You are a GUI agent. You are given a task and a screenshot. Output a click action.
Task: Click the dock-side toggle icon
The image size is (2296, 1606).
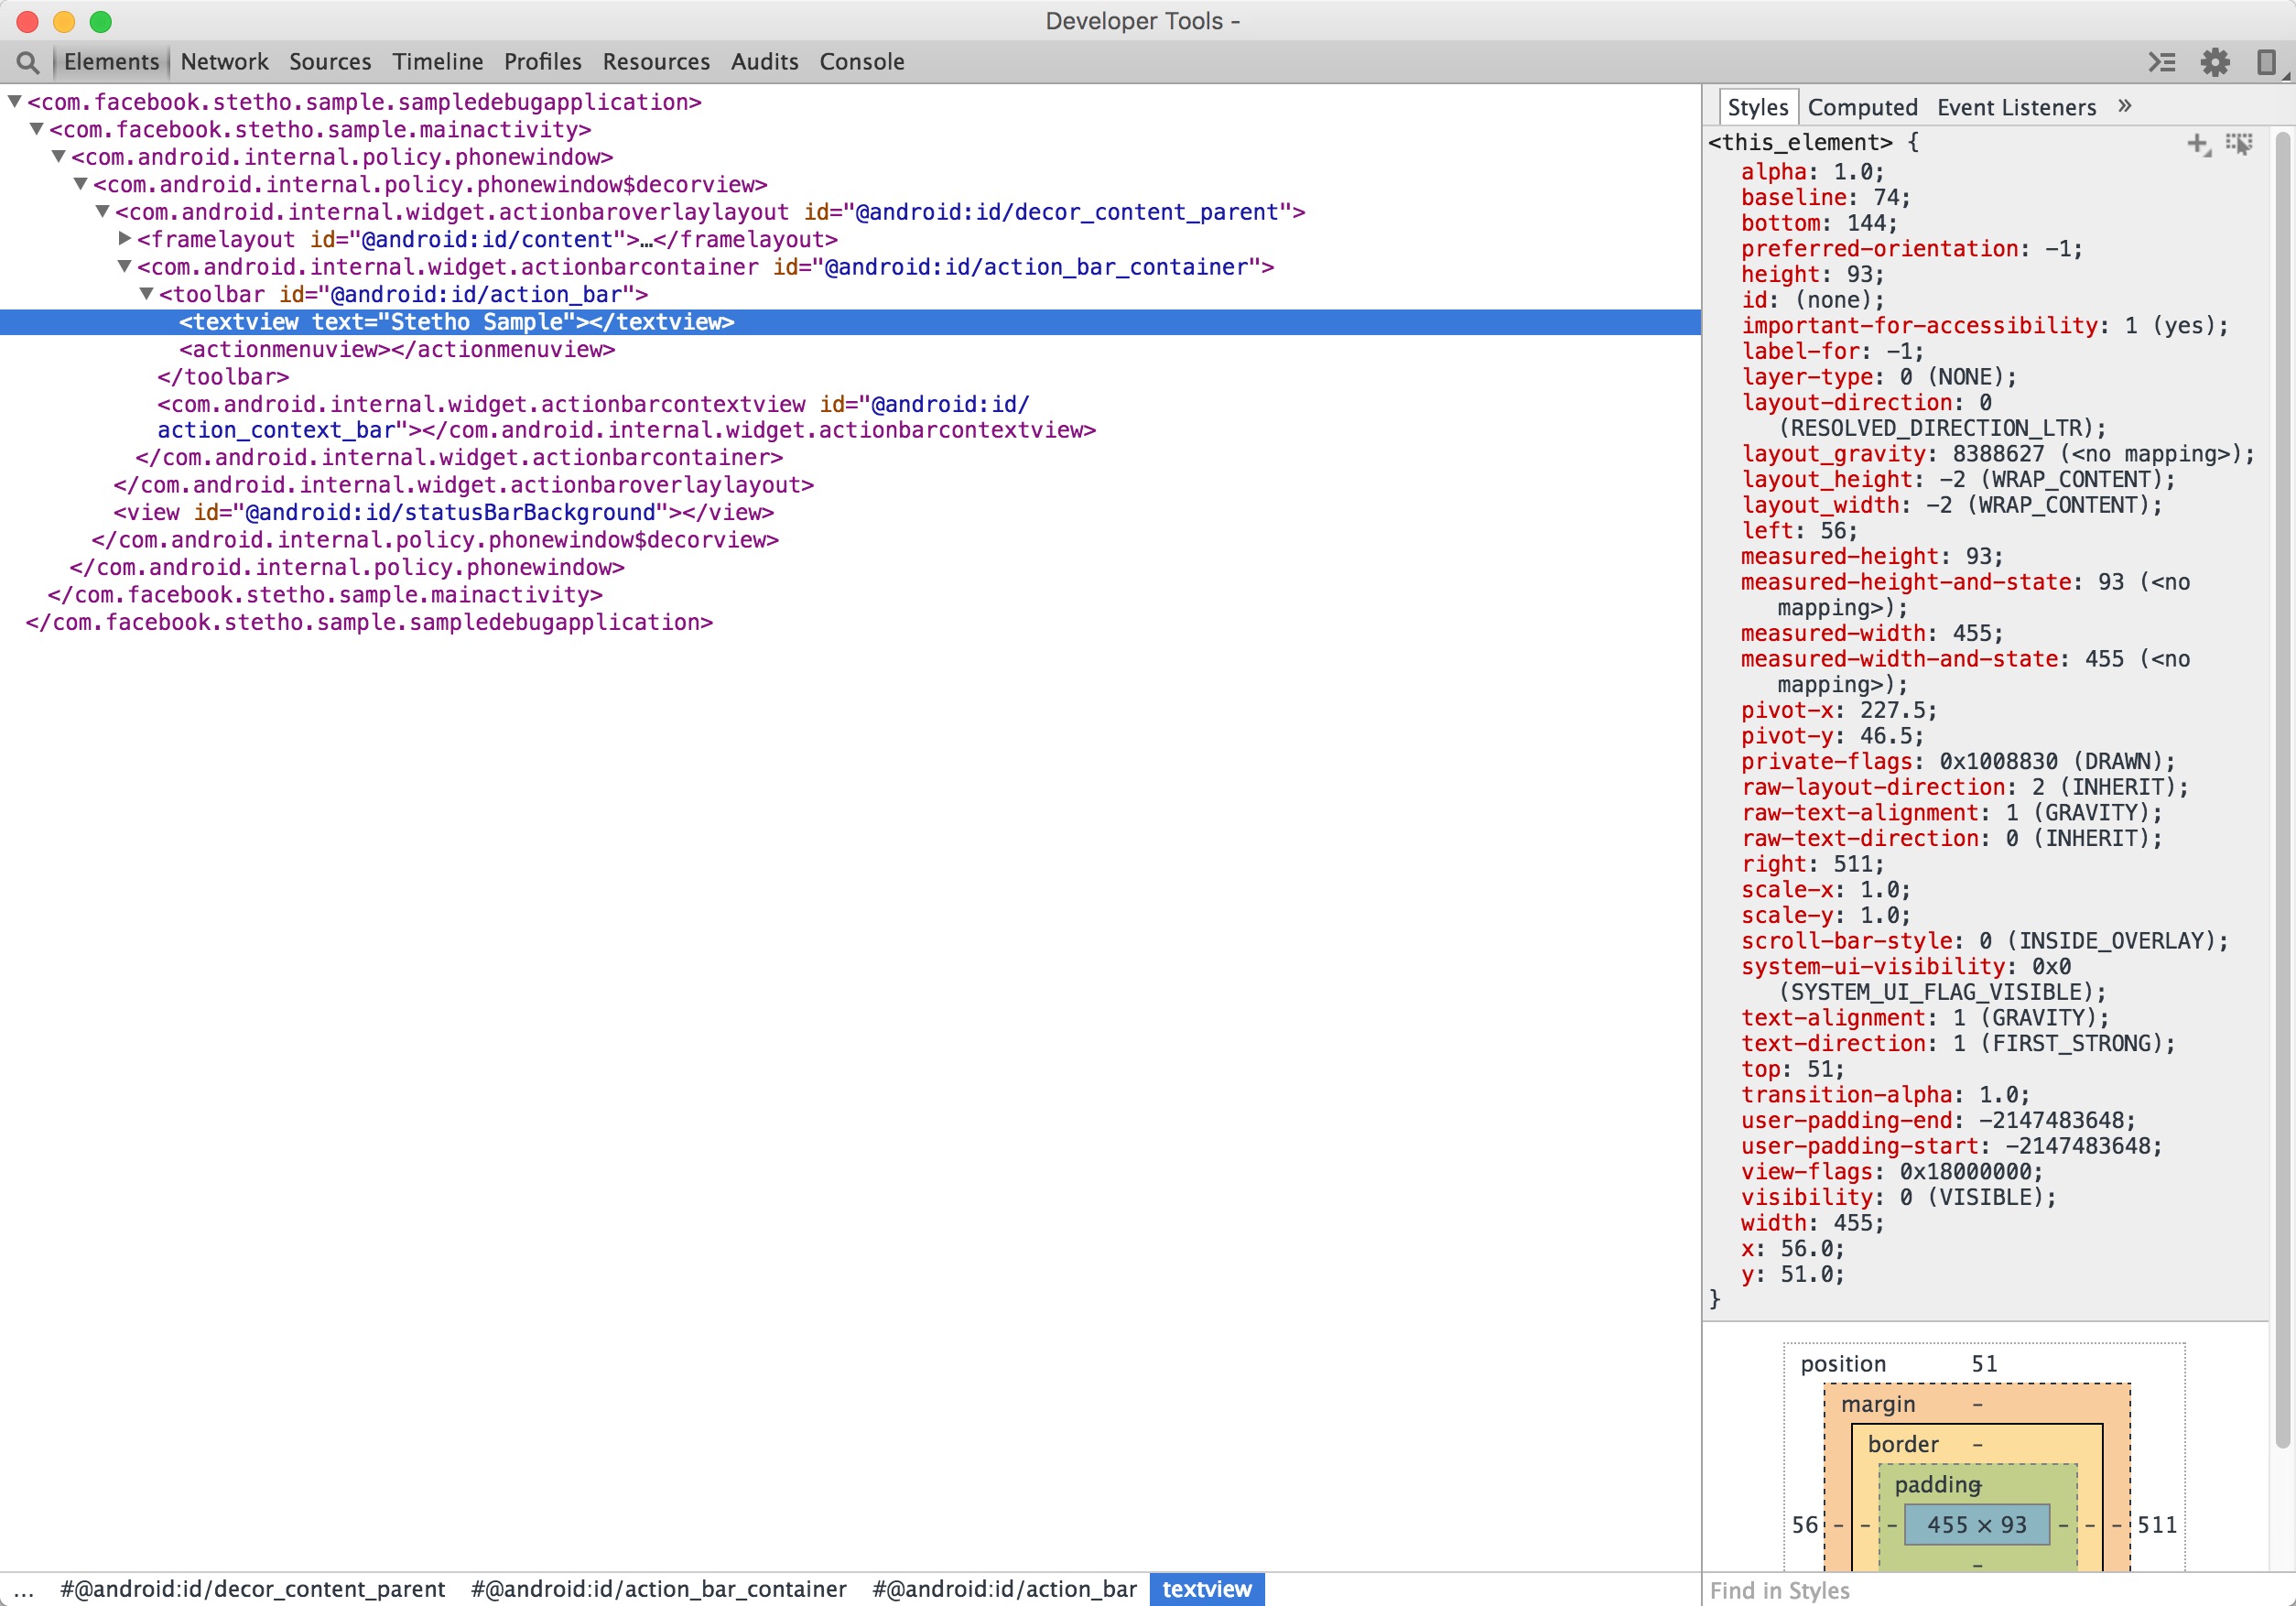click(x=2266, y=62)
